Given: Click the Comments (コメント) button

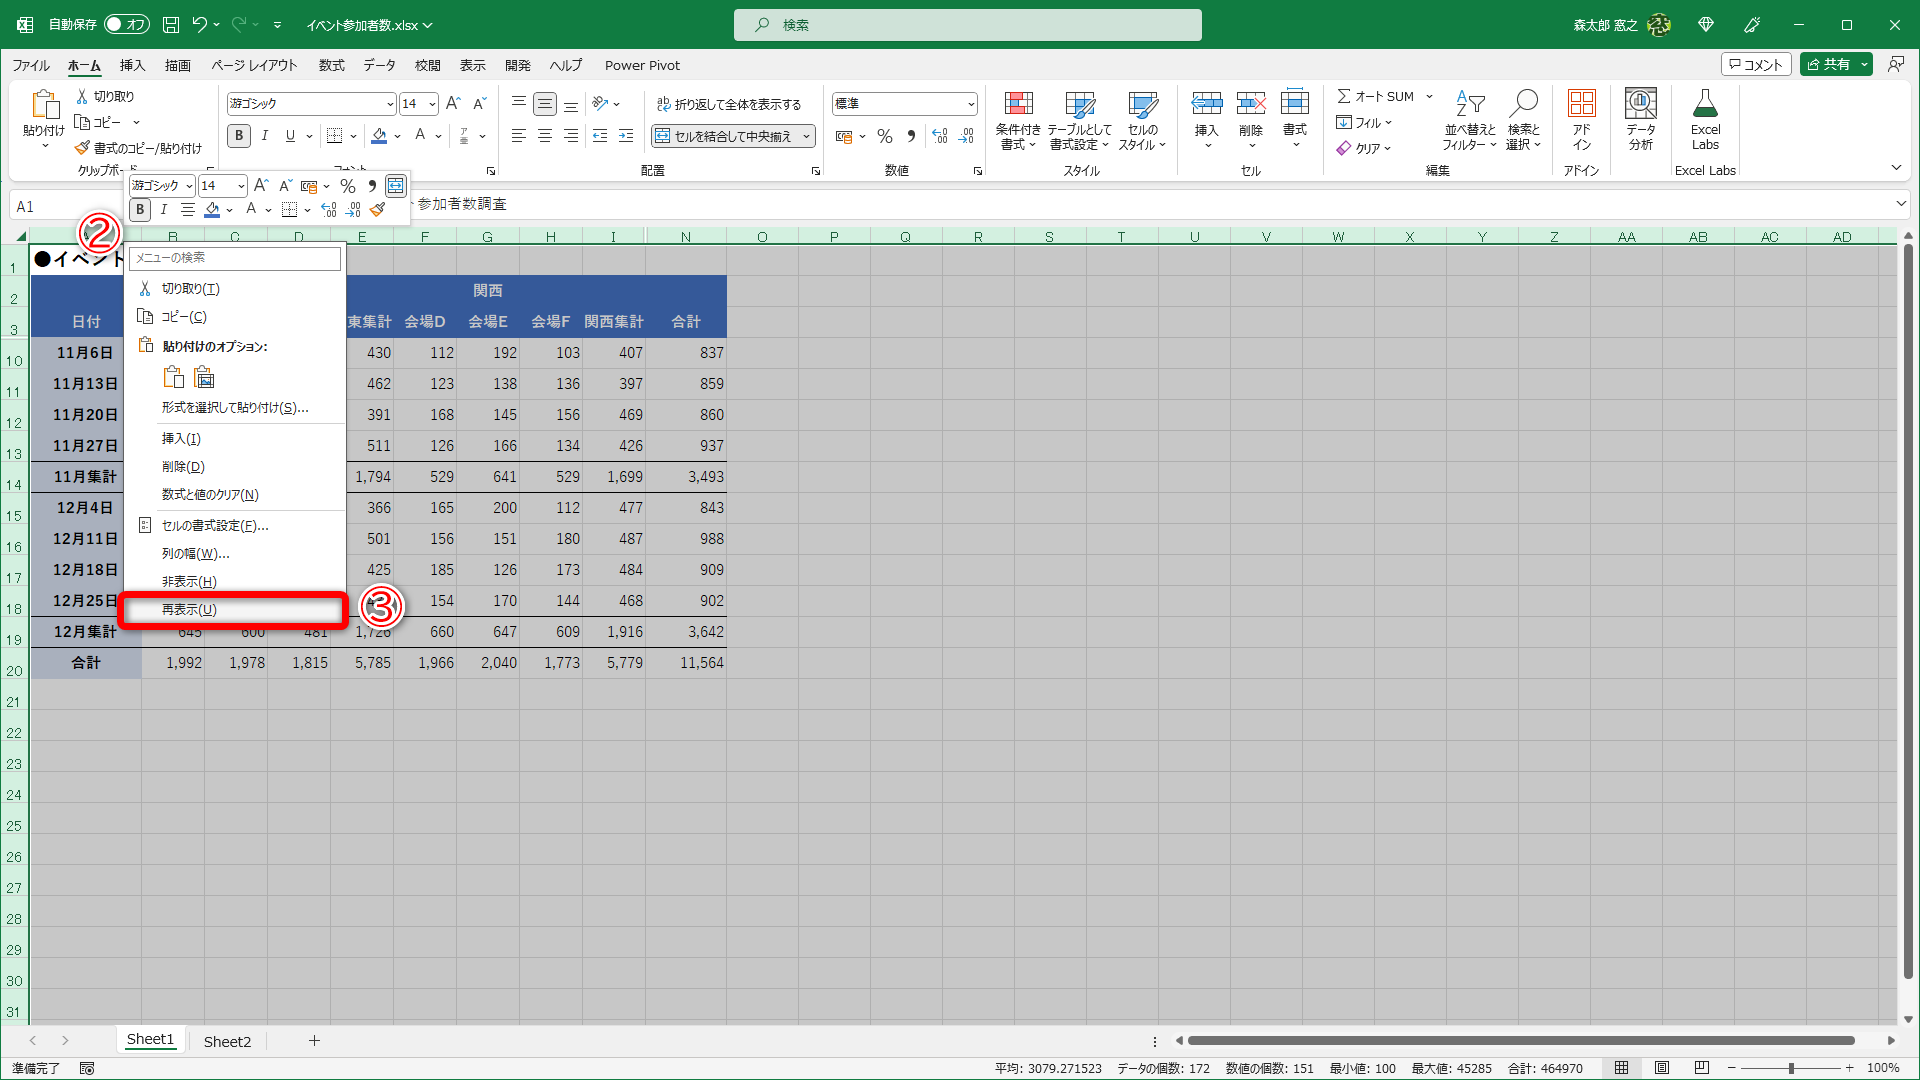Looking at the screenshot, I should pyautogui.click(x=1755, y=64).
